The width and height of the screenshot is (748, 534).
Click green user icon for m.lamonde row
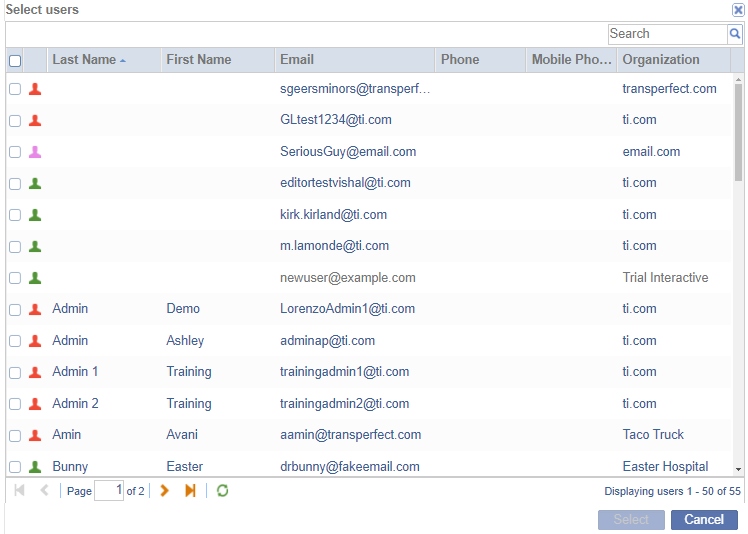(x=35, y=246)
